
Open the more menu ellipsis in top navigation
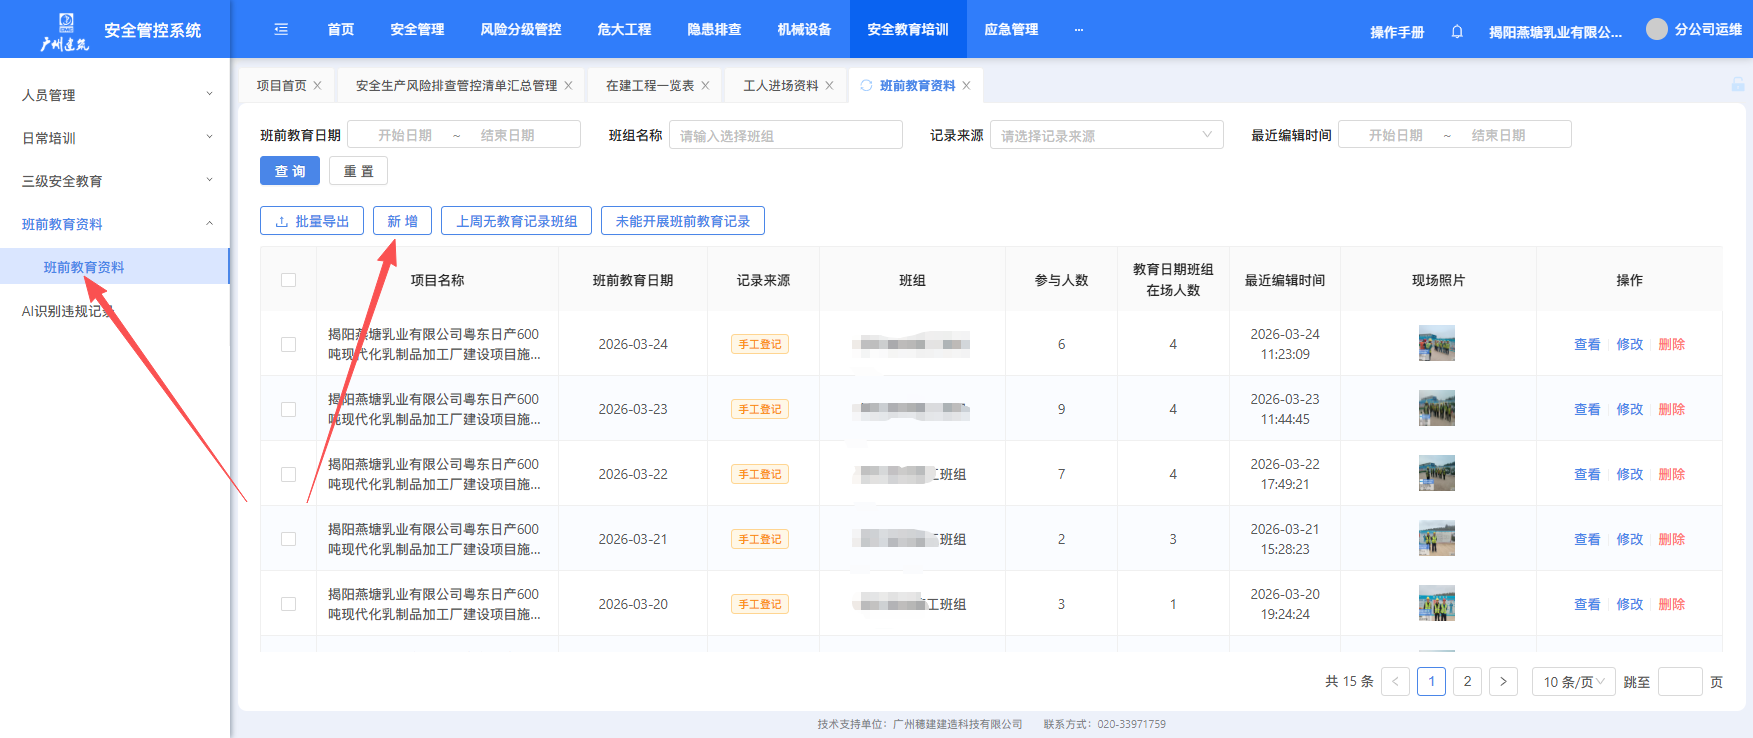(x=1078, y=30)
